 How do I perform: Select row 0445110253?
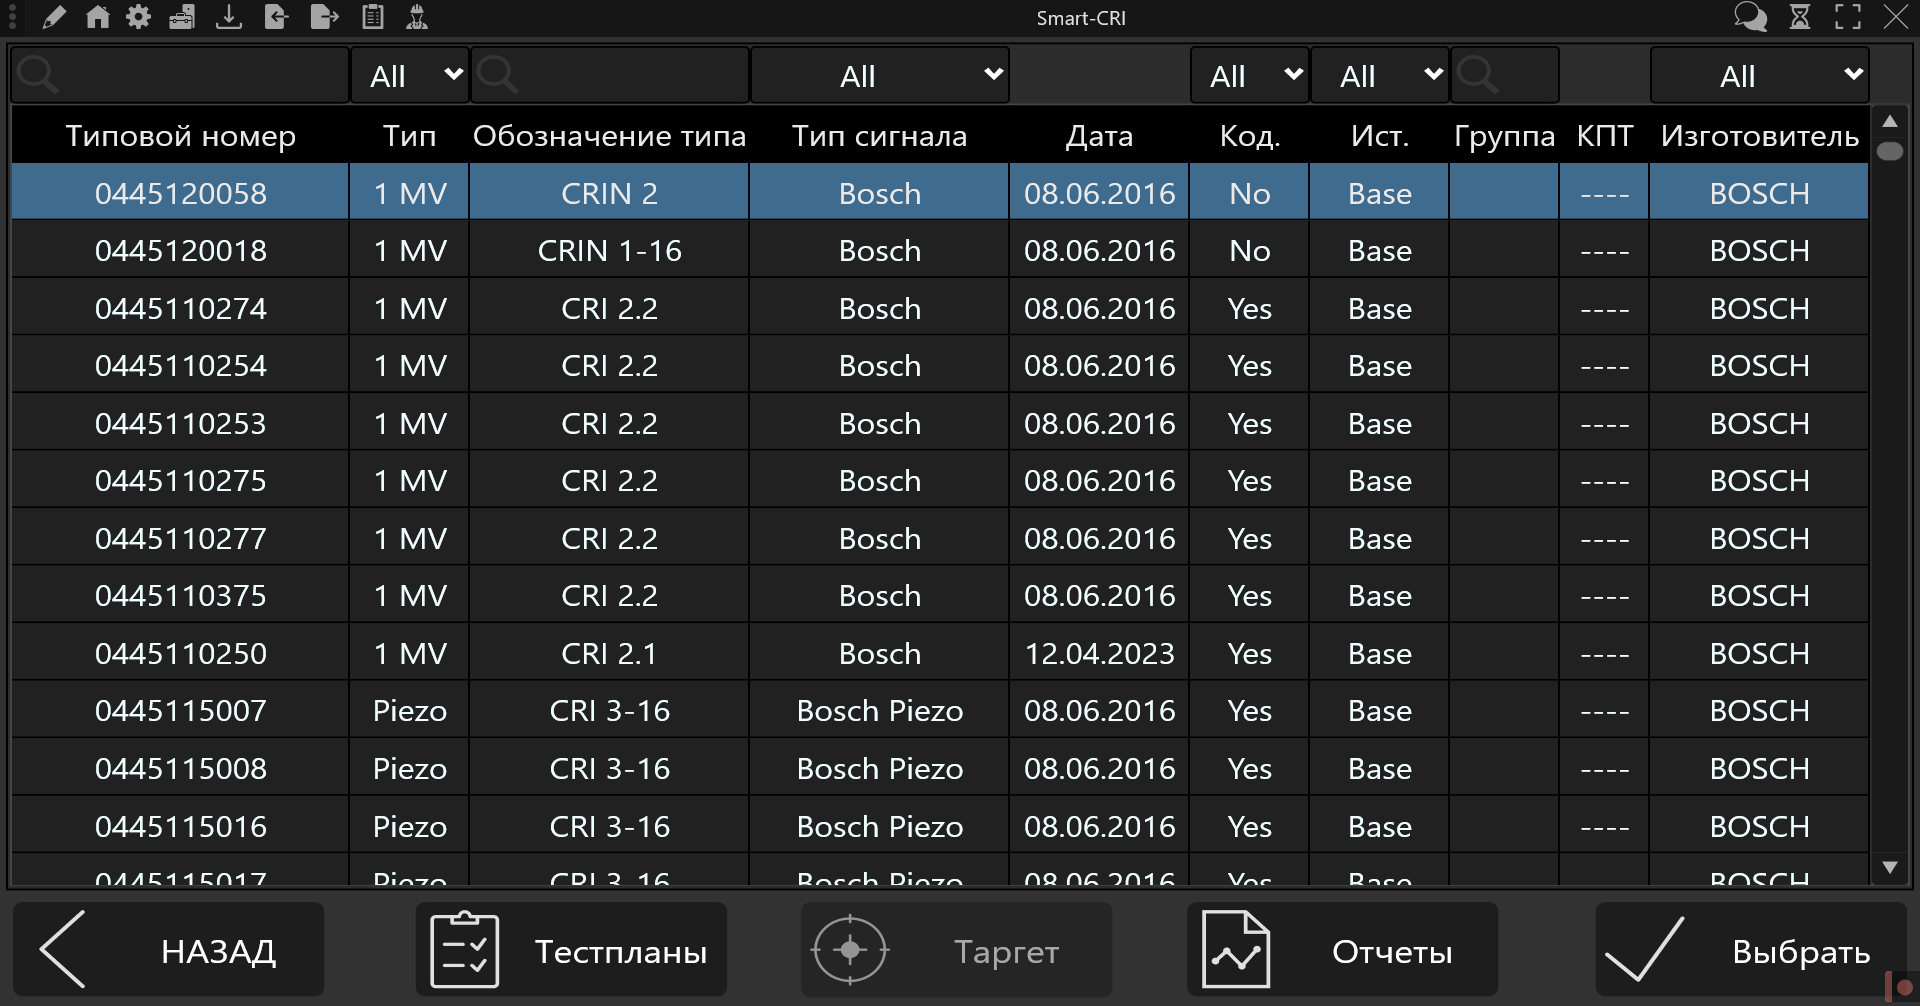940,423
